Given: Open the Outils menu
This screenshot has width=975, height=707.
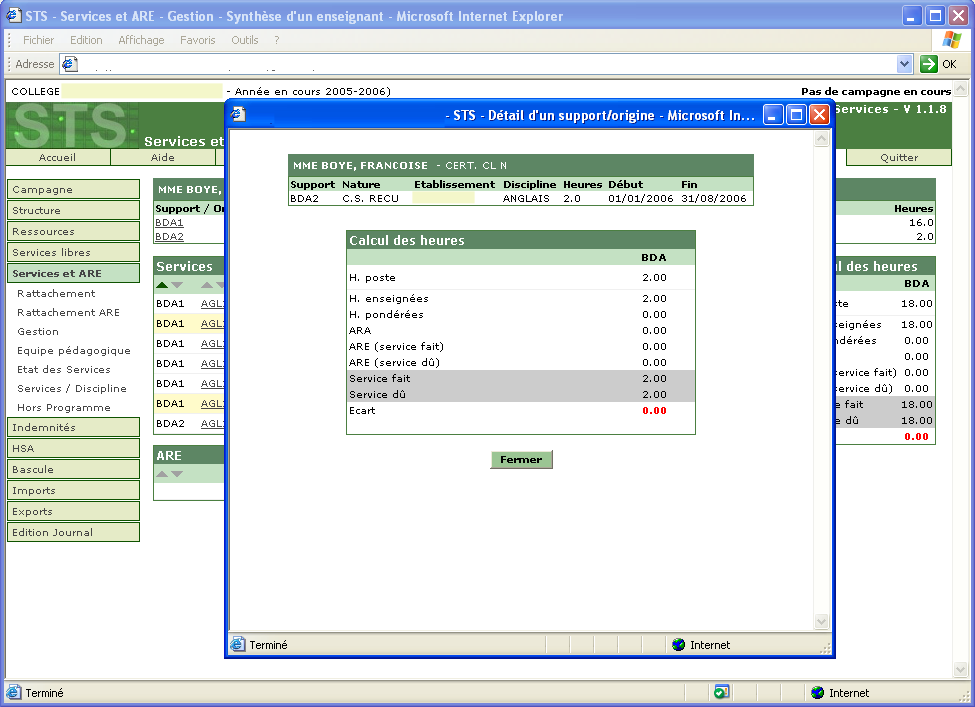Looking at the screenshot, I should click(x=244, y=40).
